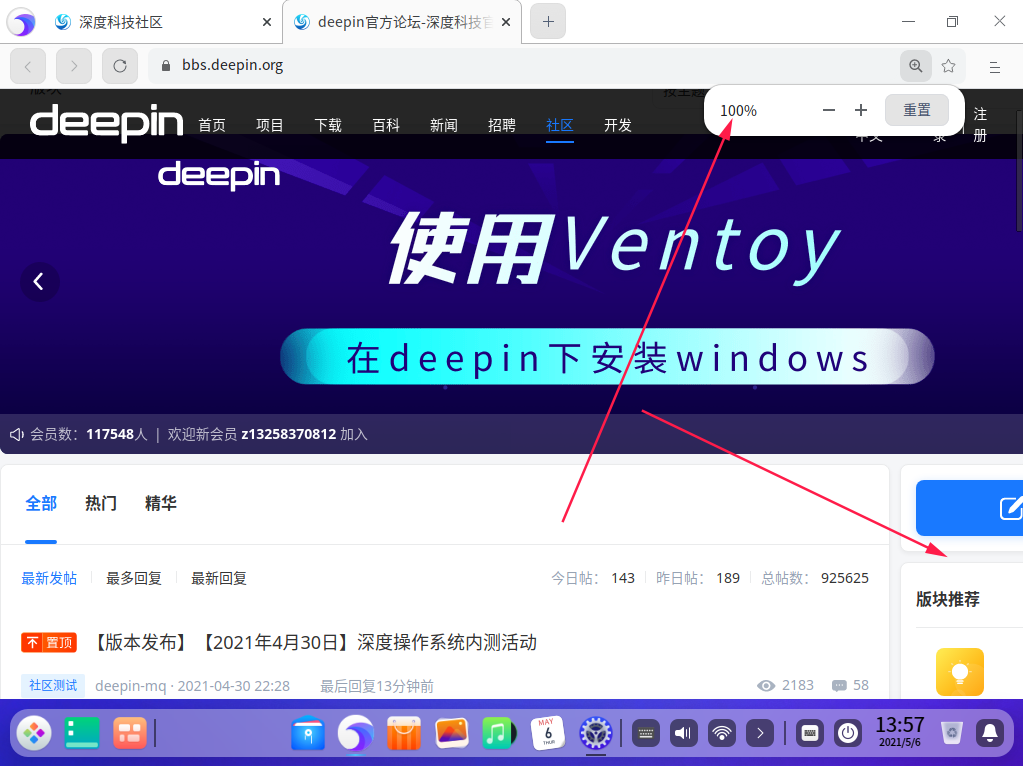Click the 版块推荐 heading
Viewport: 1023px width, 766px height.
click(x=947, y=600)
